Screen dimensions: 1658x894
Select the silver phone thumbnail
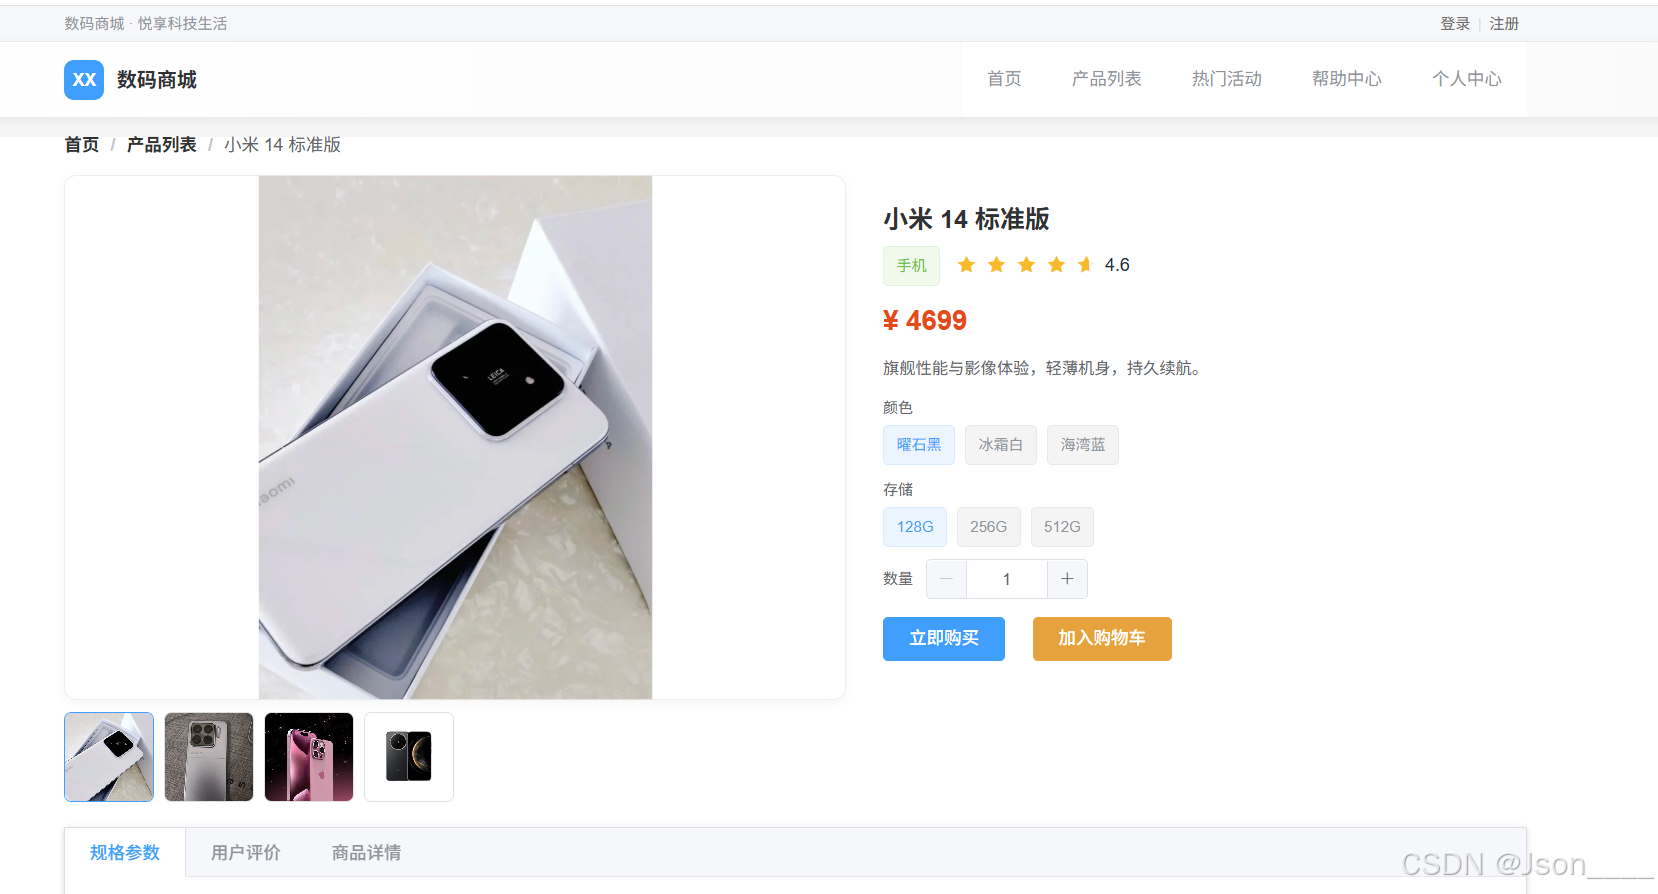point(209,757)
